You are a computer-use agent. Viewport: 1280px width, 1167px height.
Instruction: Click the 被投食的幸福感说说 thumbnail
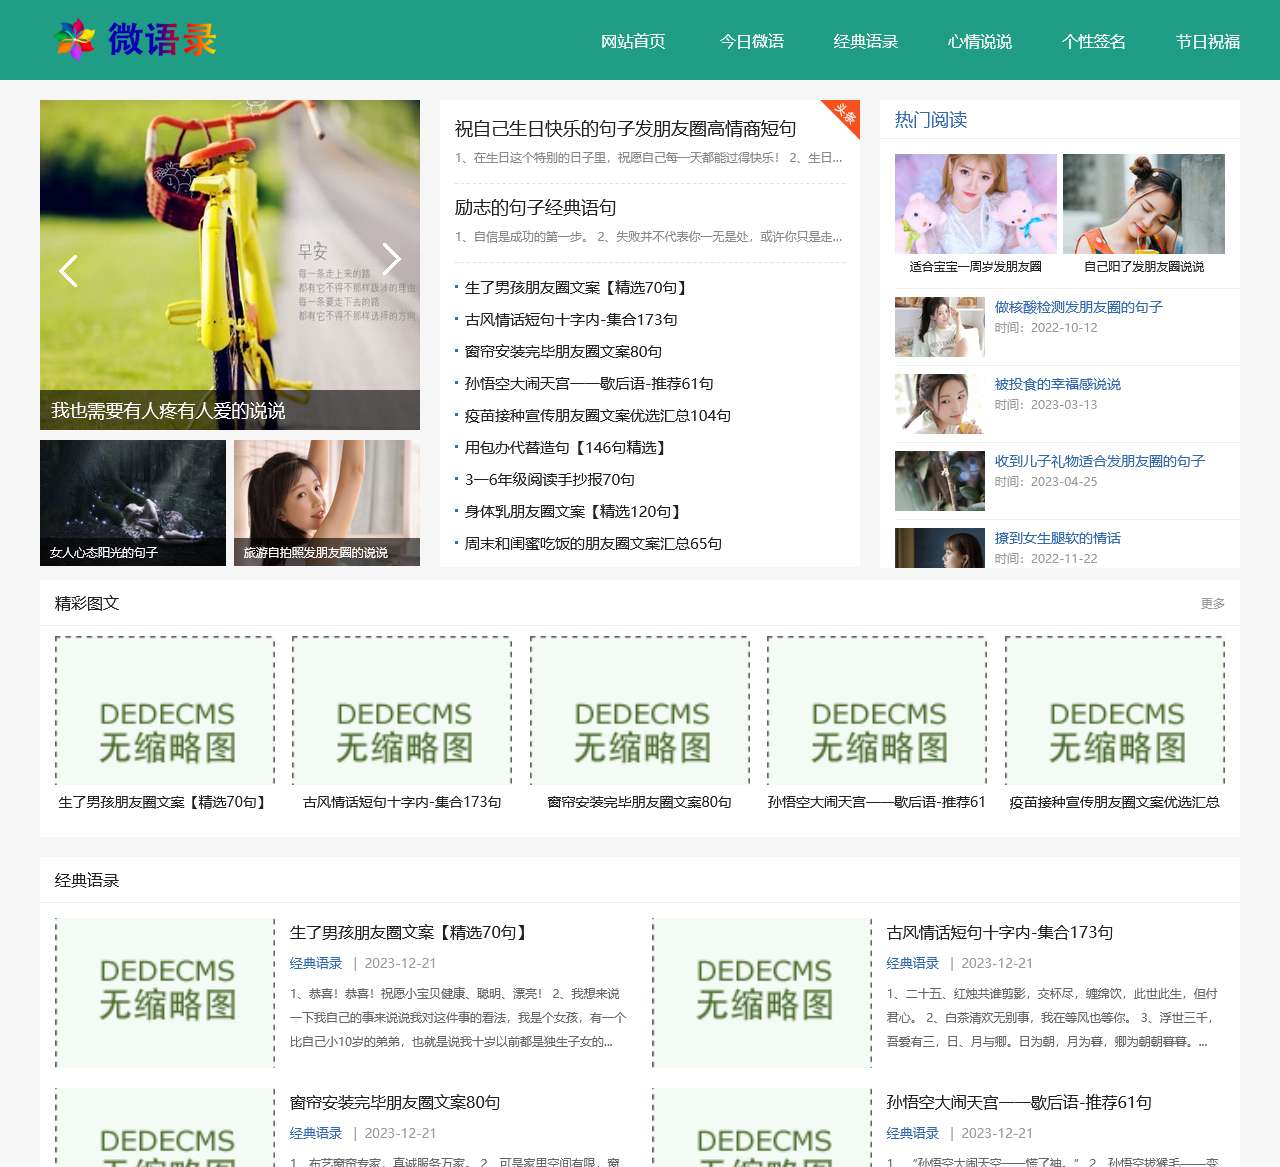[x=939, y=404]
